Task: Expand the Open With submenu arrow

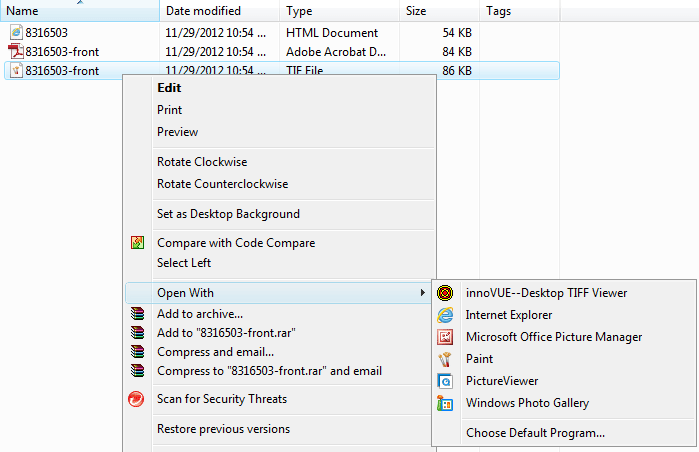Action: coord(422,292)
